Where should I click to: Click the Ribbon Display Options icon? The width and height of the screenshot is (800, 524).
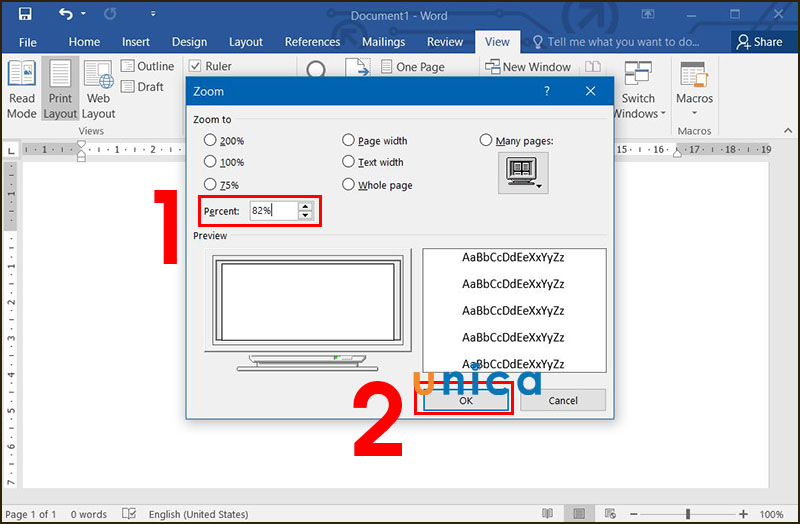[647, 14]
